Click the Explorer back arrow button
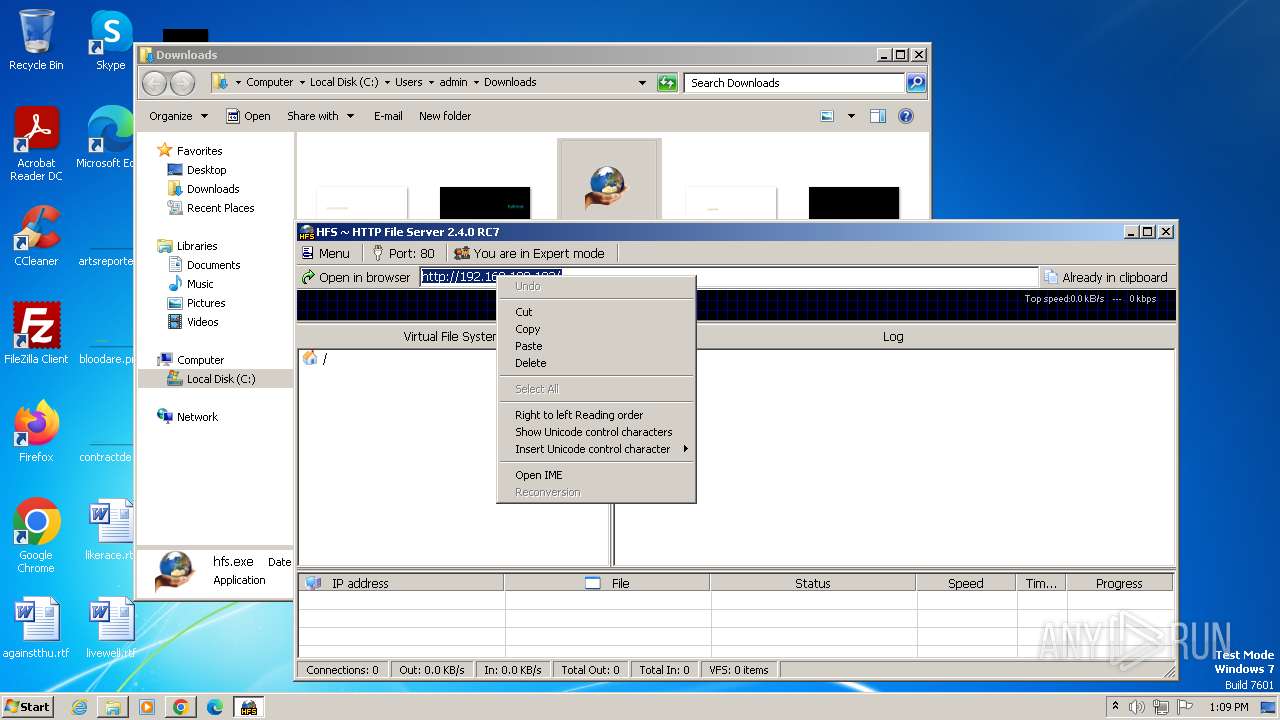1280x720 pixels. pos(155,83)
